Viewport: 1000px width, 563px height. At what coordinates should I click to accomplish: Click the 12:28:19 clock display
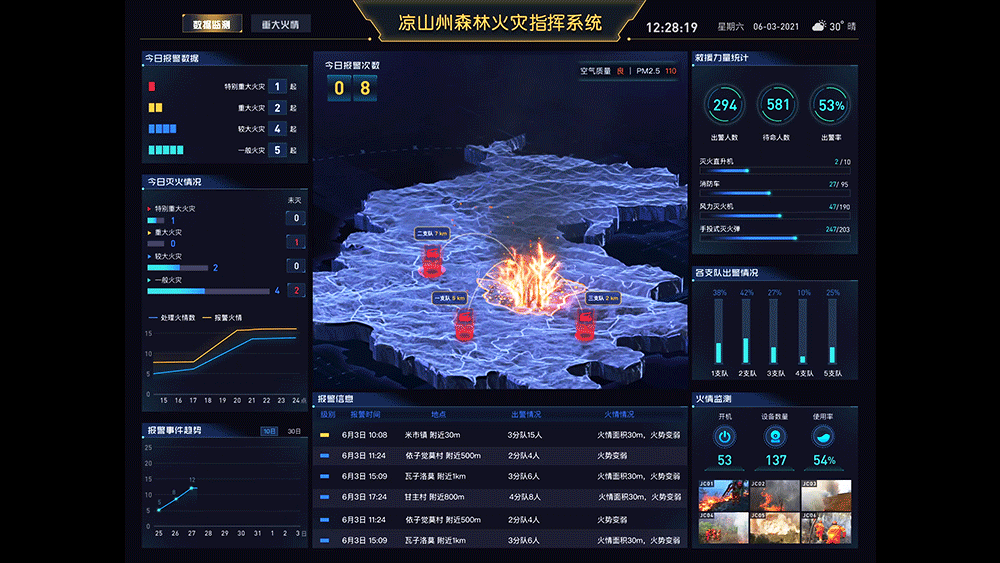(x=672, y=27)
